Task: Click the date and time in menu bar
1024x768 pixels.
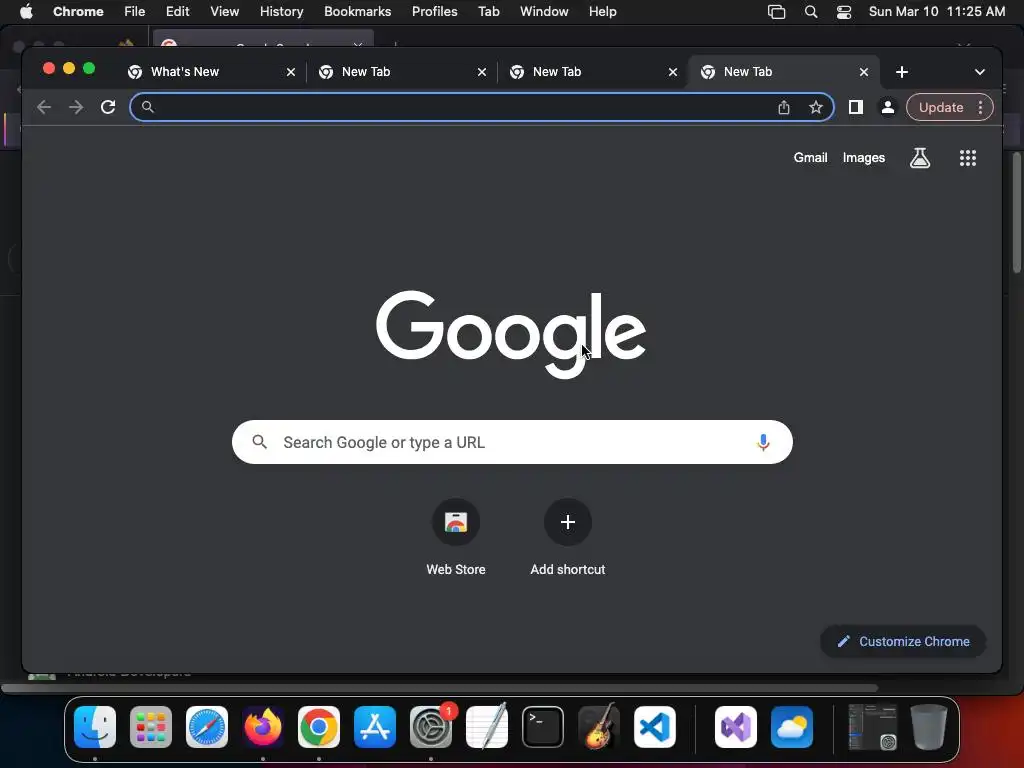Action: pos(936,12)
